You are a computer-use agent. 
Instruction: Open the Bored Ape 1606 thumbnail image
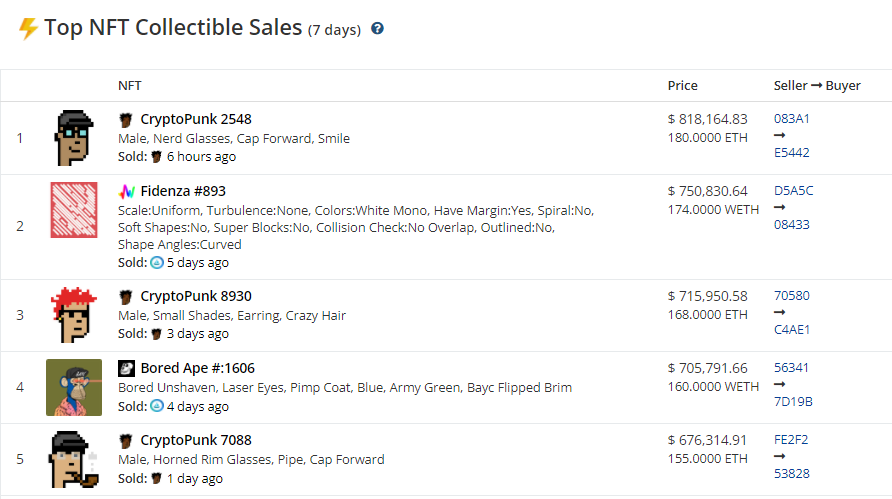tap(74, 387)
